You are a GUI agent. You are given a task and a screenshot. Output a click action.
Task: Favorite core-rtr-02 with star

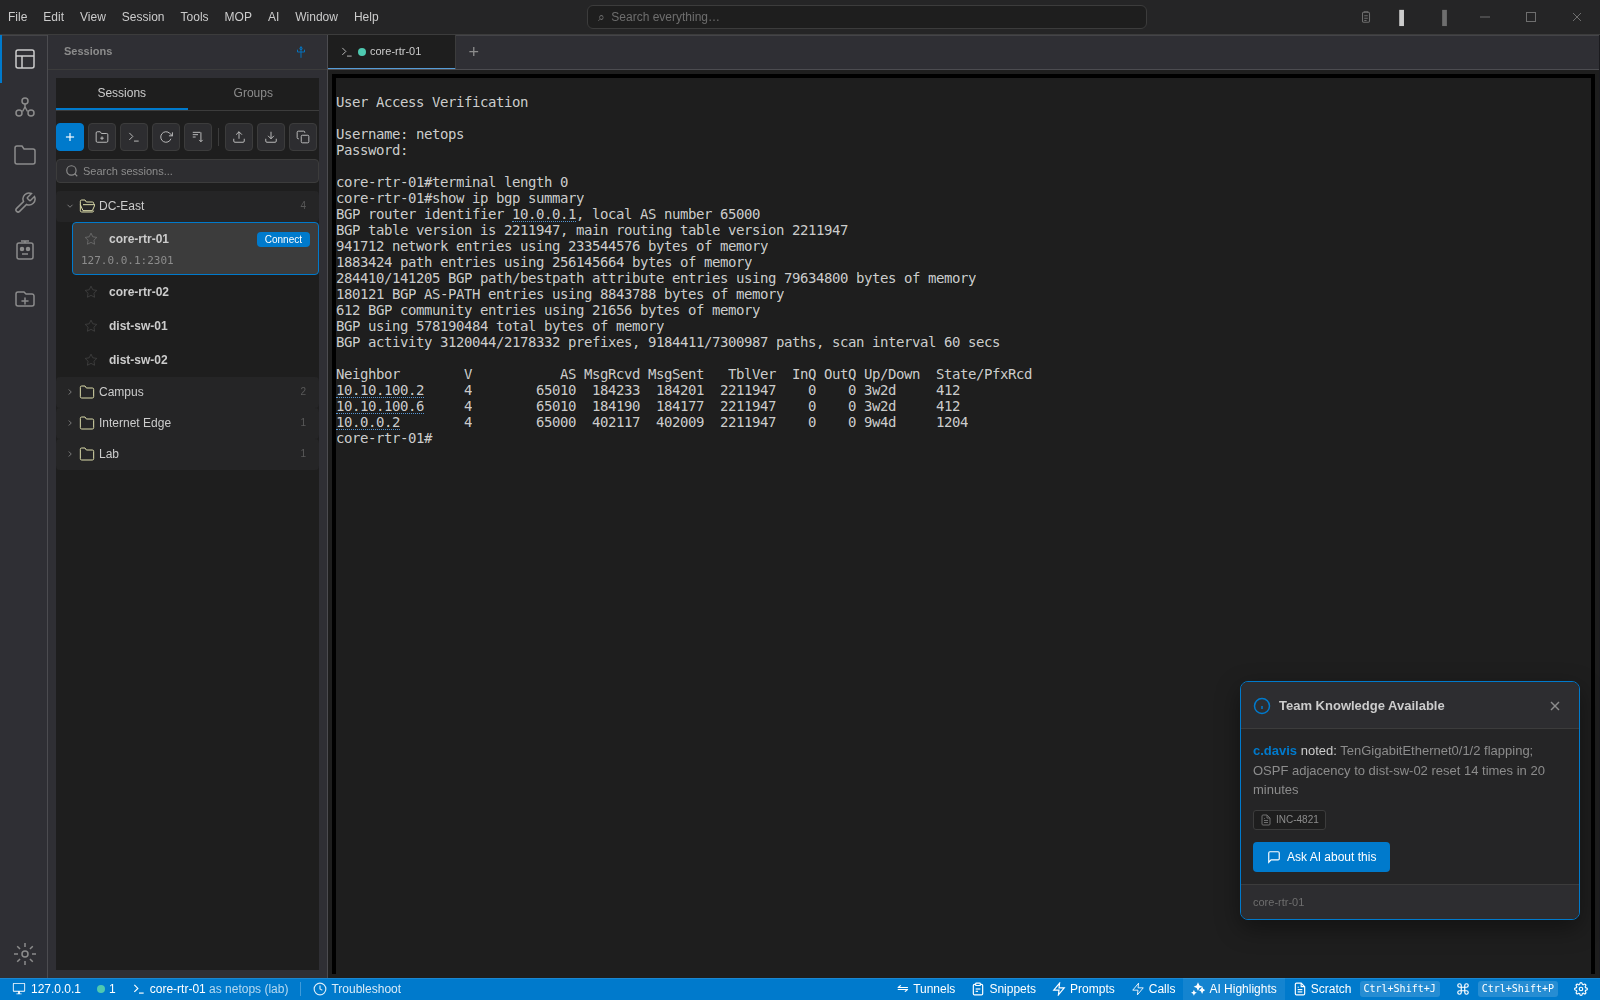click(x=91, y=292)
